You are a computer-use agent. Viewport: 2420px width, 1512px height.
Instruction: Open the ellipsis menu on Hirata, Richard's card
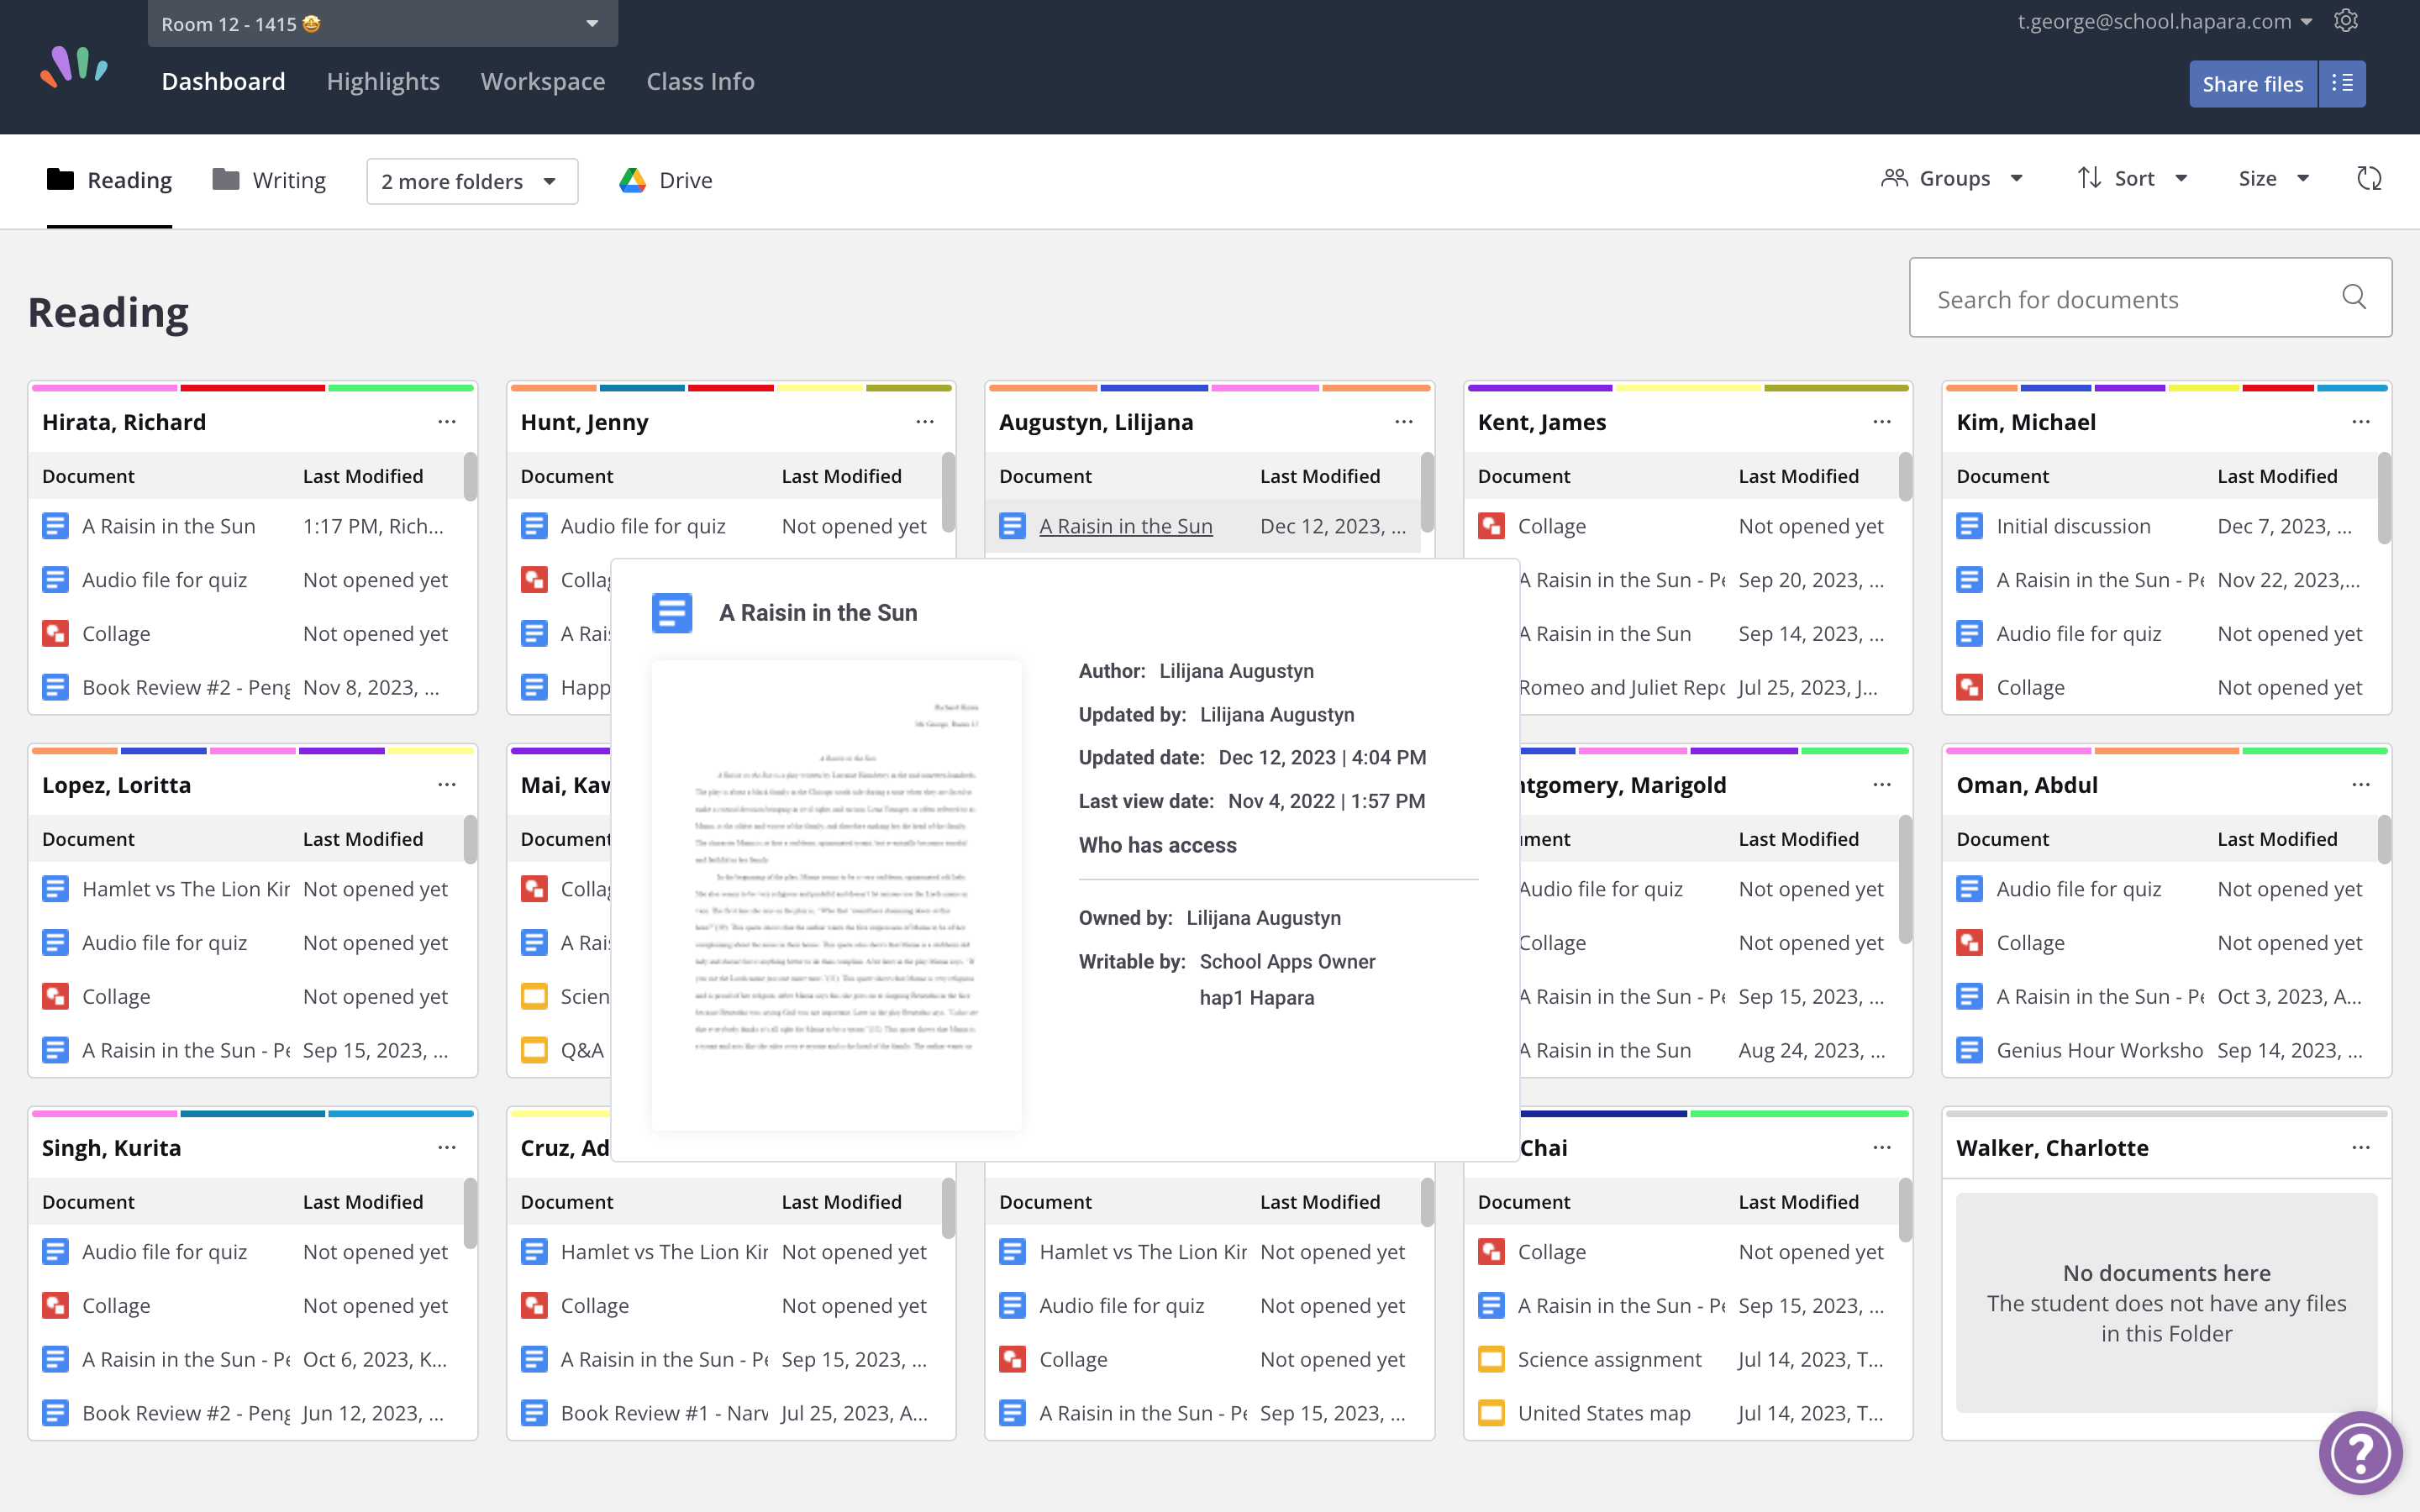pyautogui.click(x=446, y=421)
